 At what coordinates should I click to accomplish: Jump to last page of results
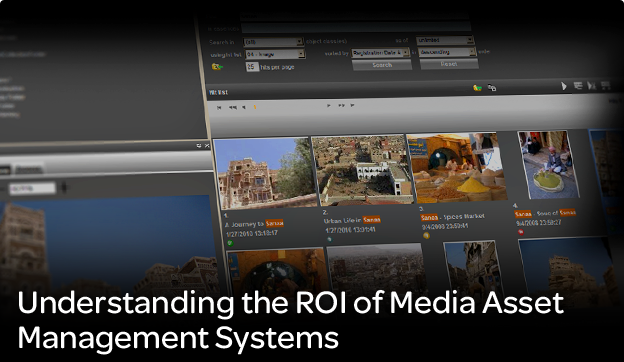coord(353,105)
